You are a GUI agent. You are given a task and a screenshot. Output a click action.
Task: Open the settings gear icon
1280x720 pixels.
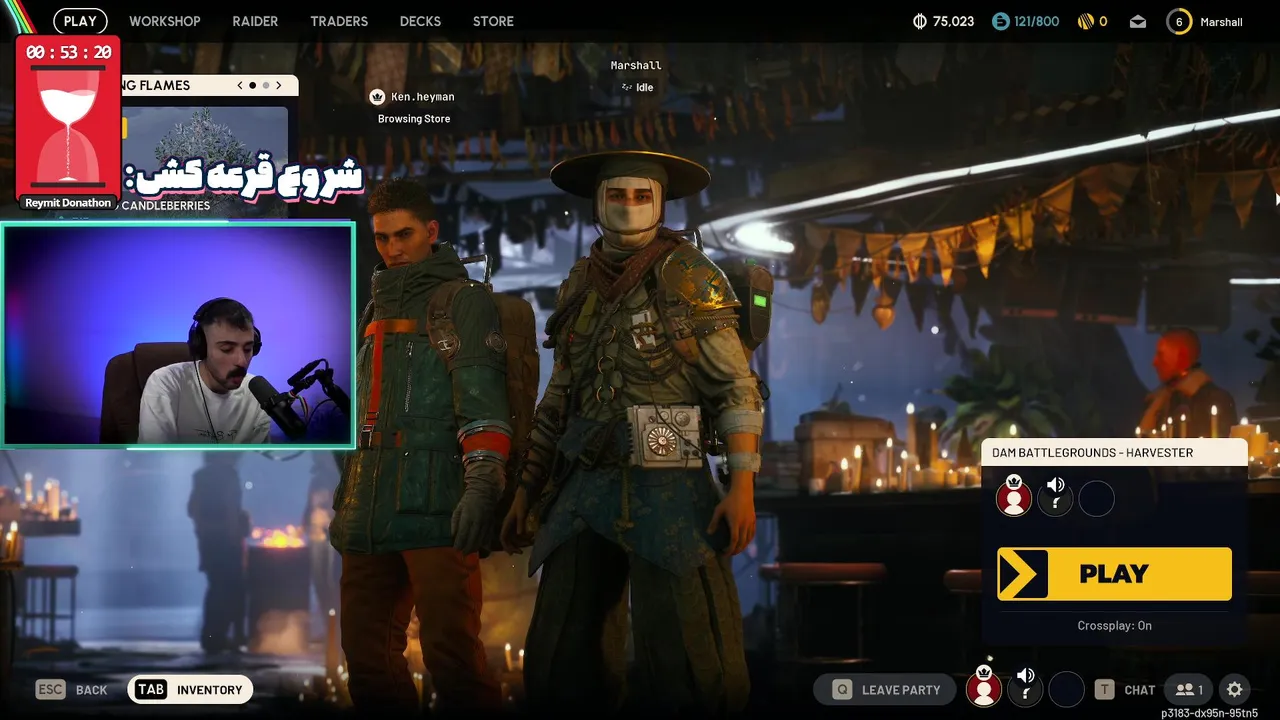click(1235, 689)
